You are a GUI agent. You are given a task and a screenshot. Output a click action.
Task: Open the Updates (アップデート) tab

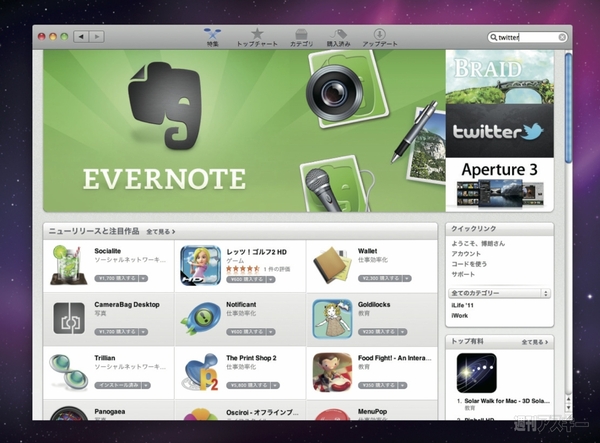(380, 37)
